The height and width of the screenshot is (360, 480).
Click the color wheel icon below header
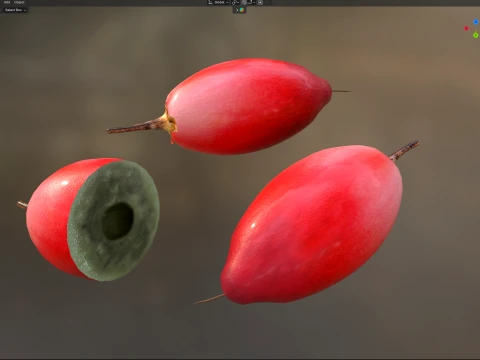(242, 10)
